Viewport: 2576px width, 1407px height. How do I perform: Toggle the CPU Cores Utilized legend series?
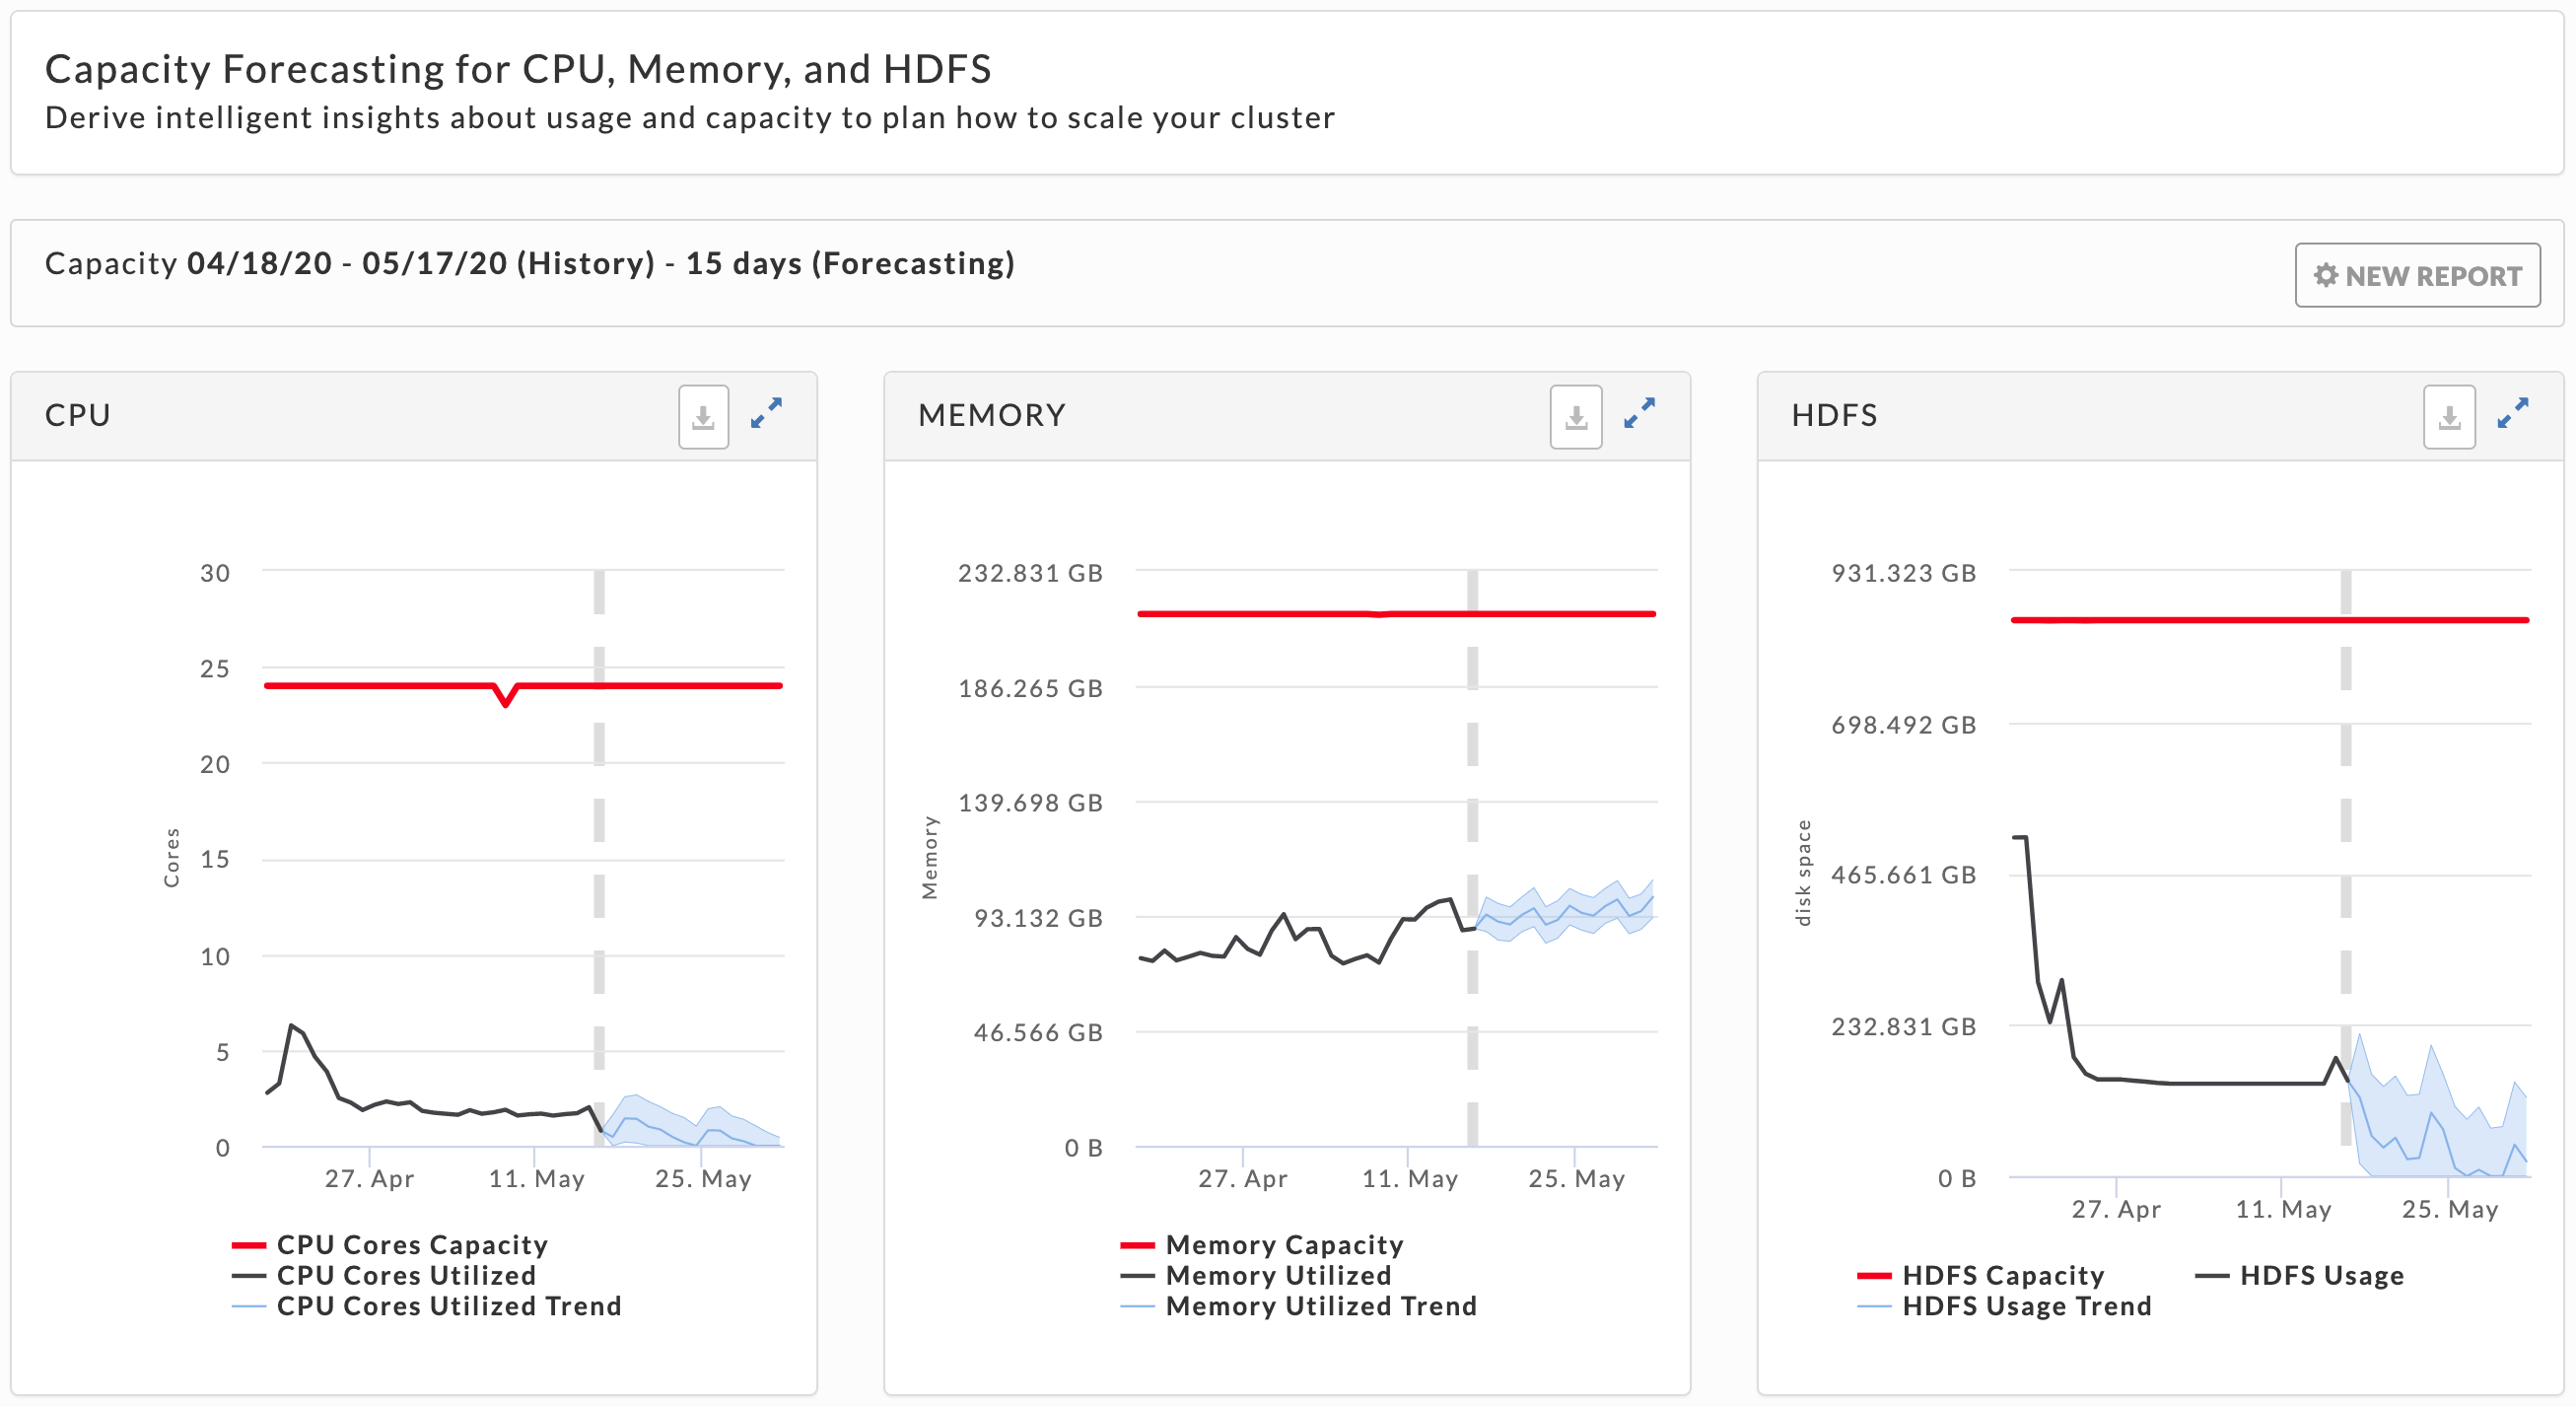click(x=384, y=1275)
